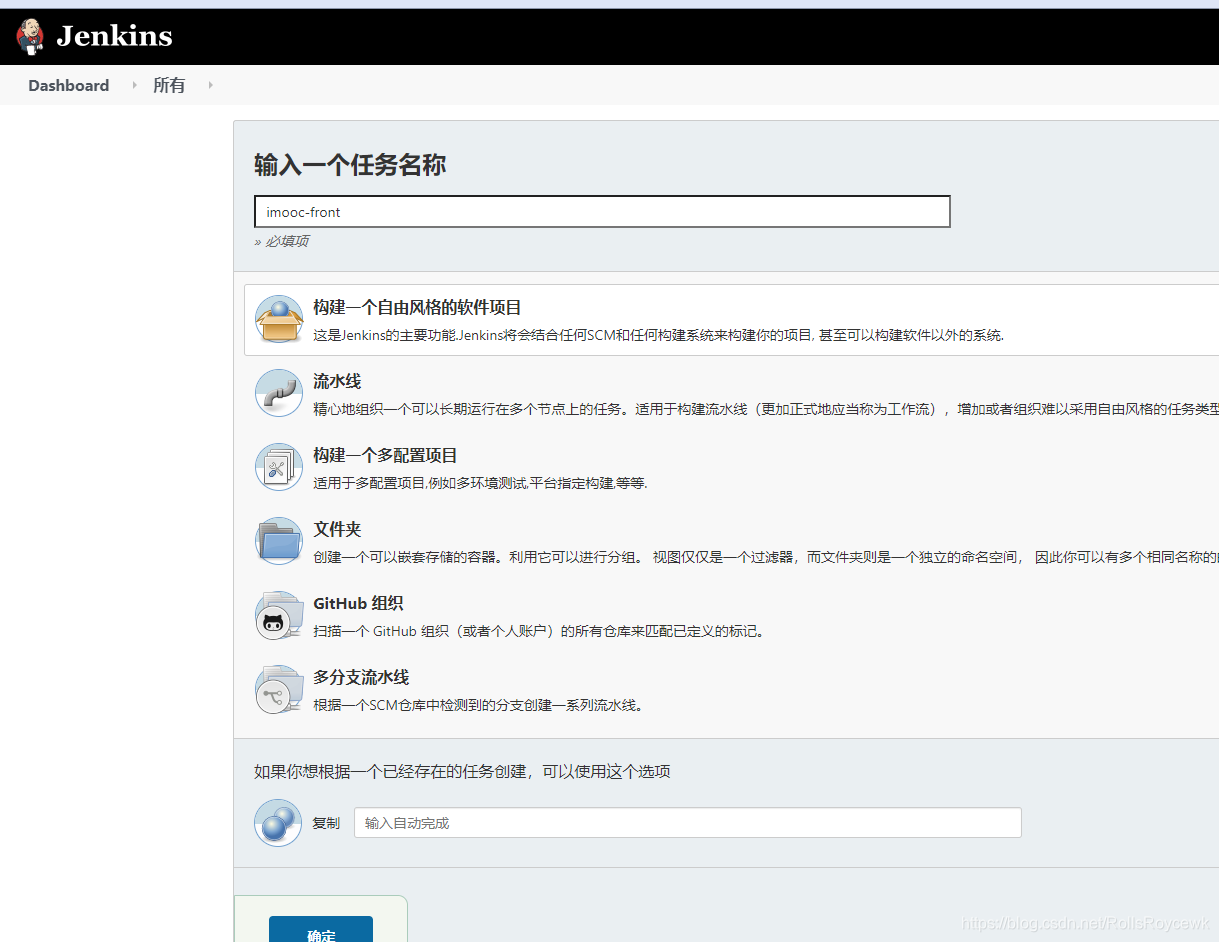Click the 流水线 pipeline description text
The image size is (1219, 942).
click(766, 409)
